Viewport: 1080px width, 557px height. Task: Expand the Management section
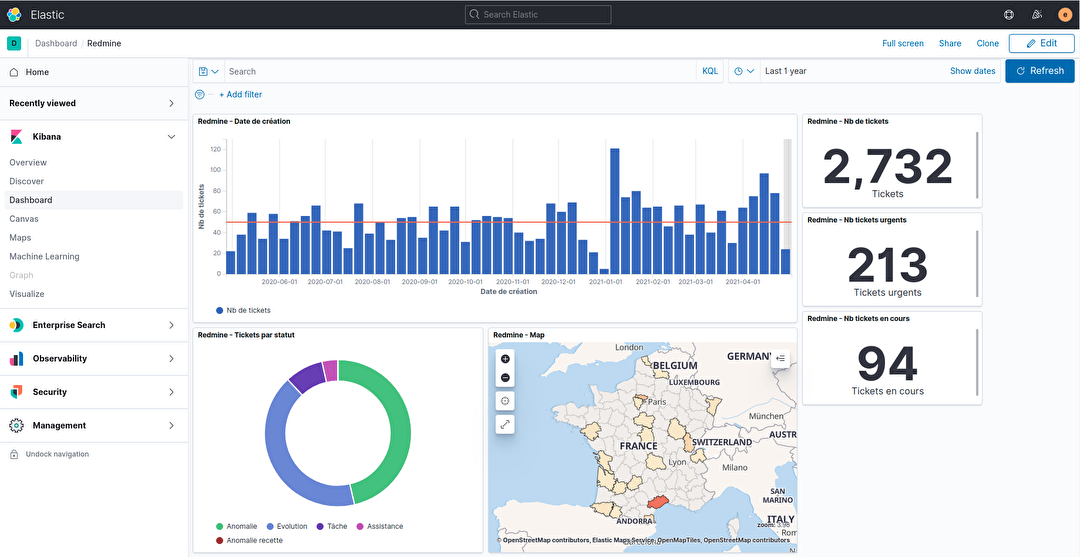click(x=172, y=425)
